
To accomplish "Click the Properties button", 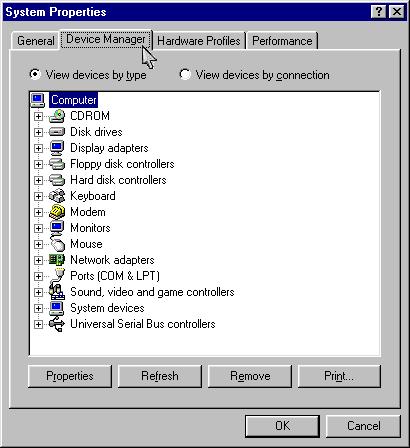I will pos(70,376).
